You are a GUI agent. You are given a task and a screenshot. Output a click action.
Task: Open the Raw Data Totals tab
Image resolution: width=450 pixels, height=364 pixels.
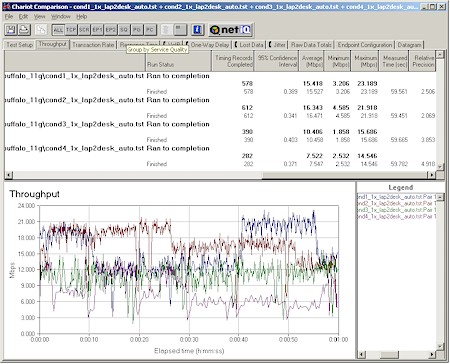[x=311, y=45]
